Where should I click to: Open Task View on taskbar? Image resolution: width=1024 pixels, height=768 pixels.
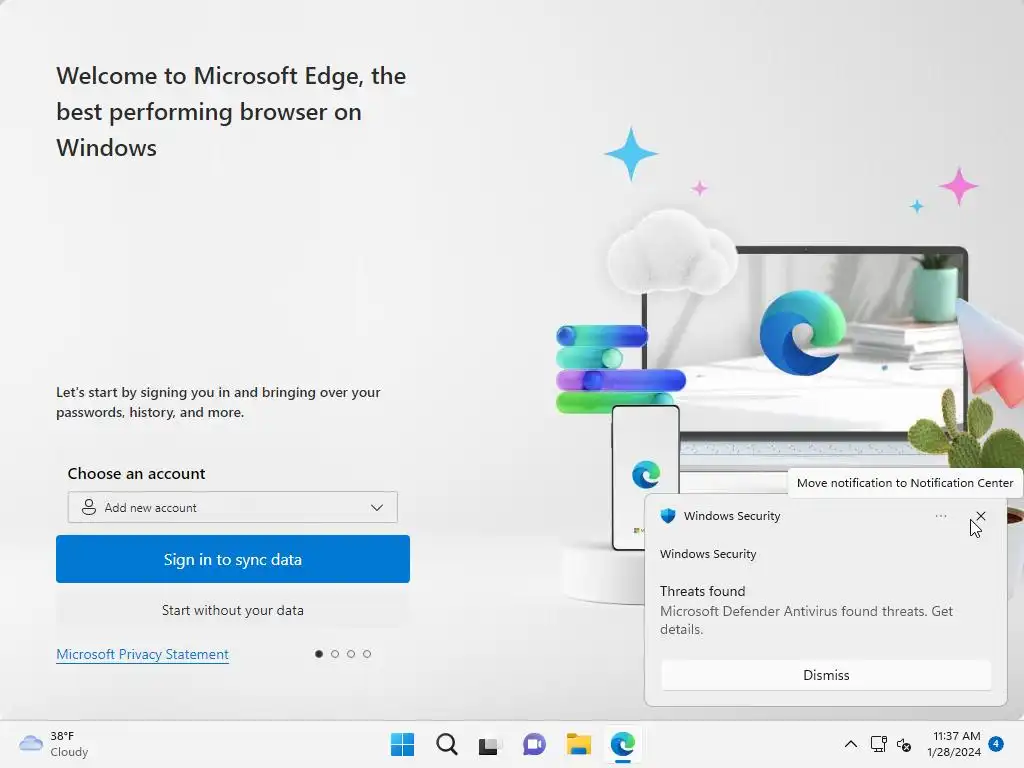click(490, 745)
